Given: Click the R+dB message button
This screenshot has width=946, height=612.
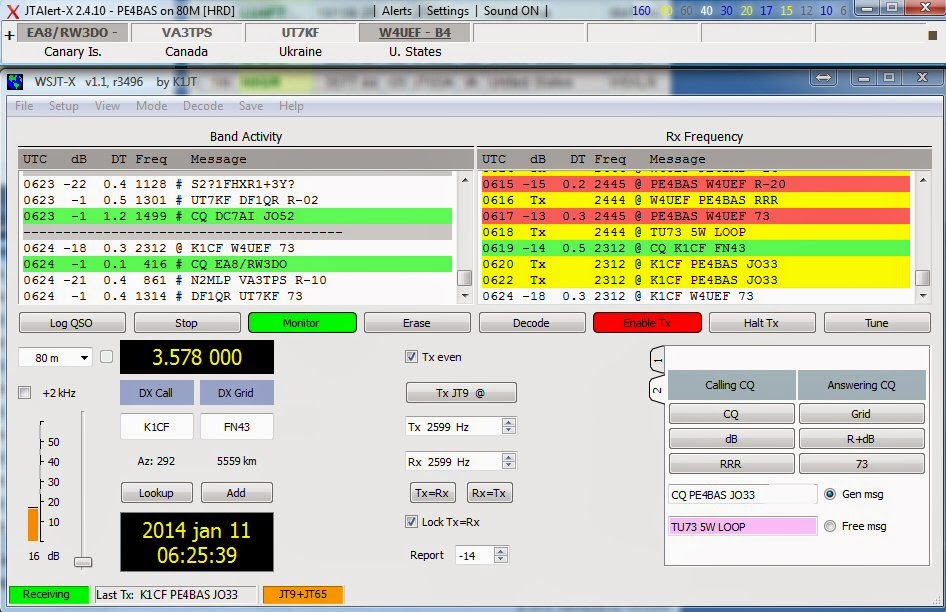Looking at the screenshot, I should [862, 439].
